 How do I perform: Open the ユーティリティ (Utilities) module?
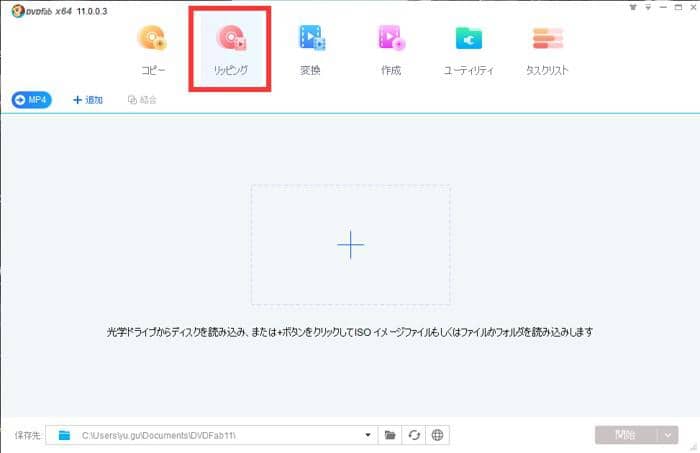(x=469, y=50)
